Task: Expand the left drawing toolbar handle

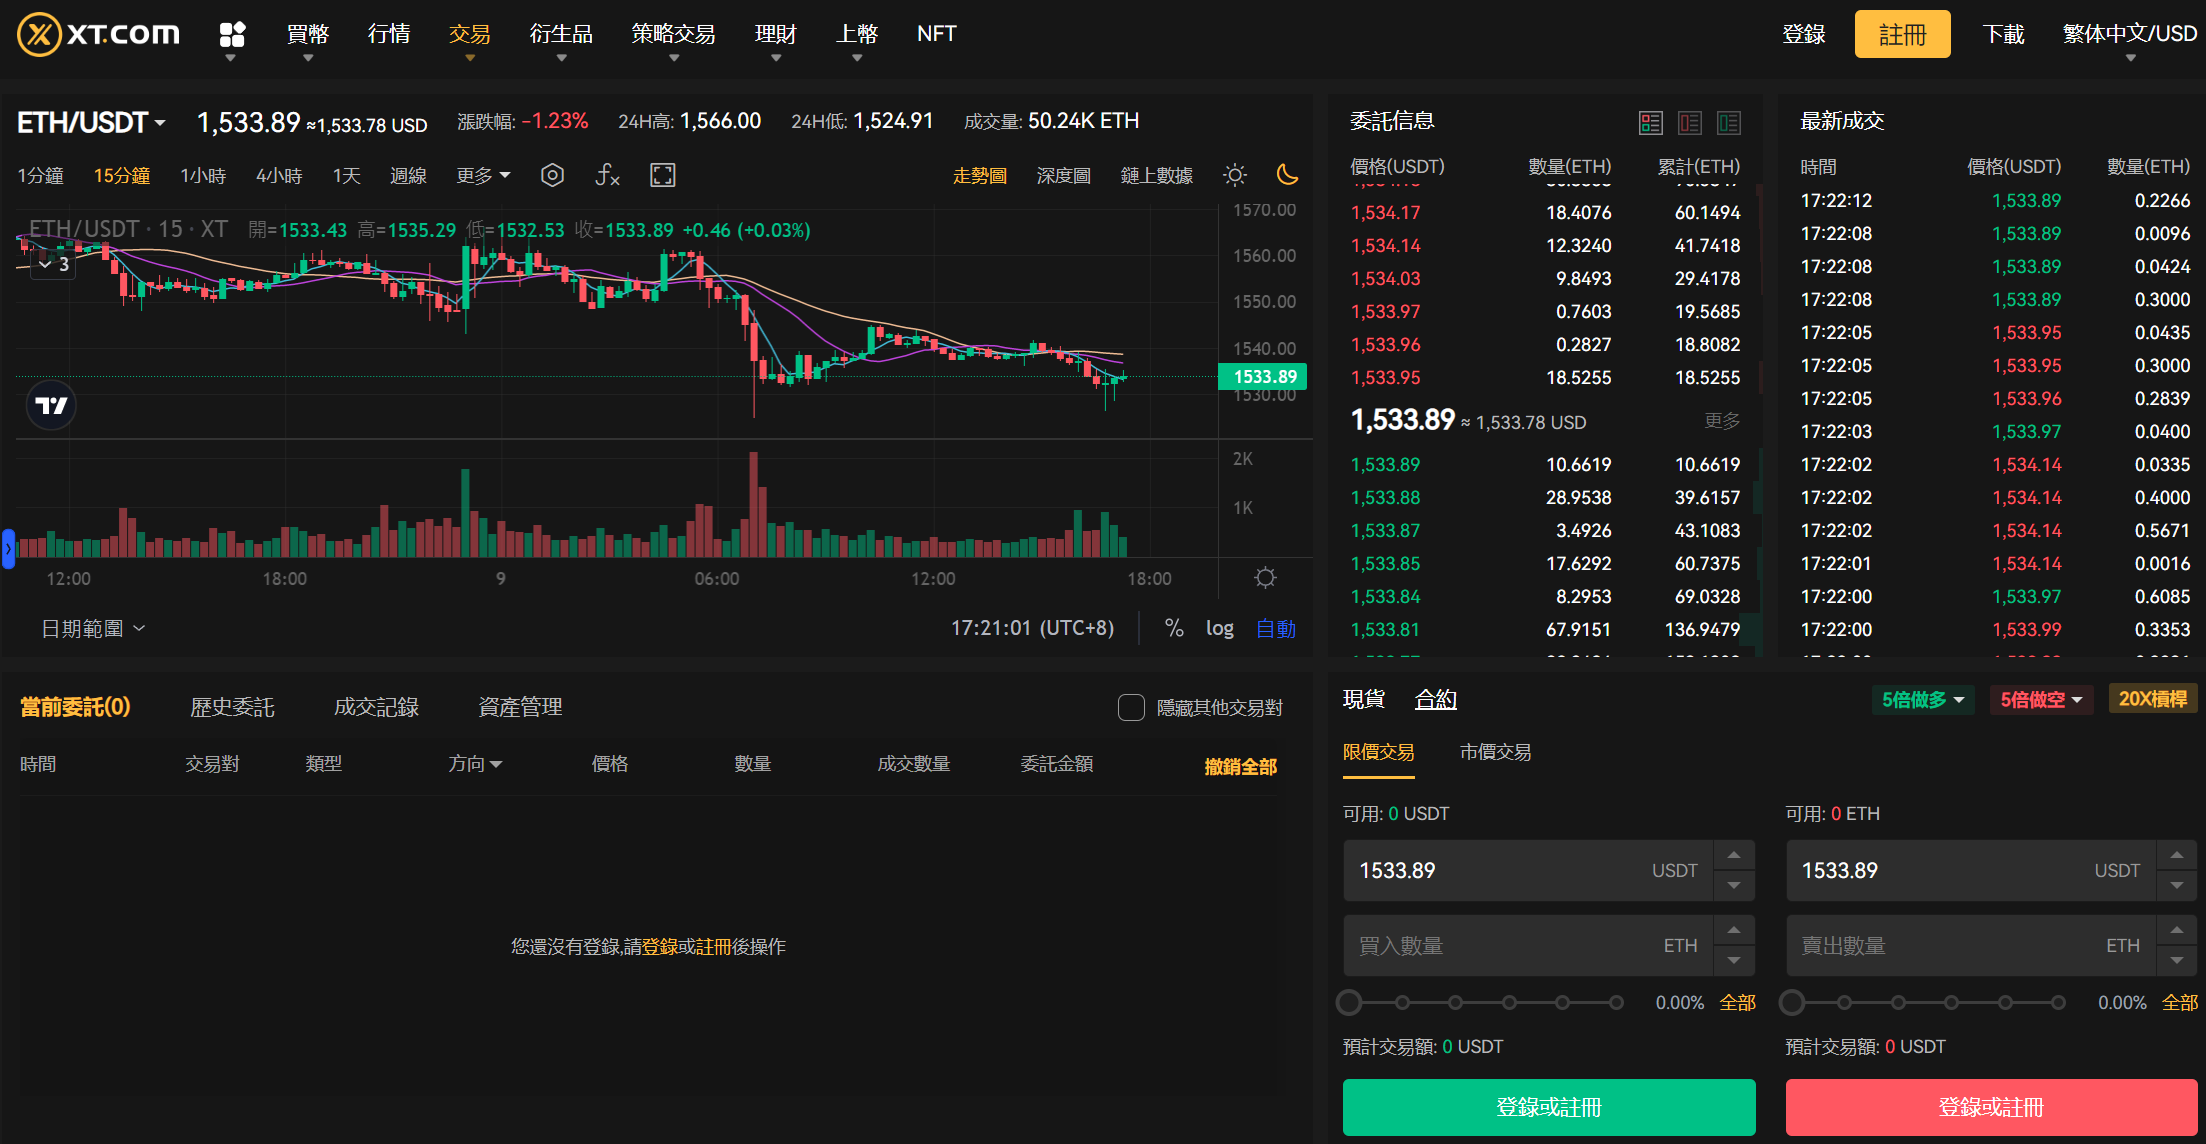Action: pos(8,549)
